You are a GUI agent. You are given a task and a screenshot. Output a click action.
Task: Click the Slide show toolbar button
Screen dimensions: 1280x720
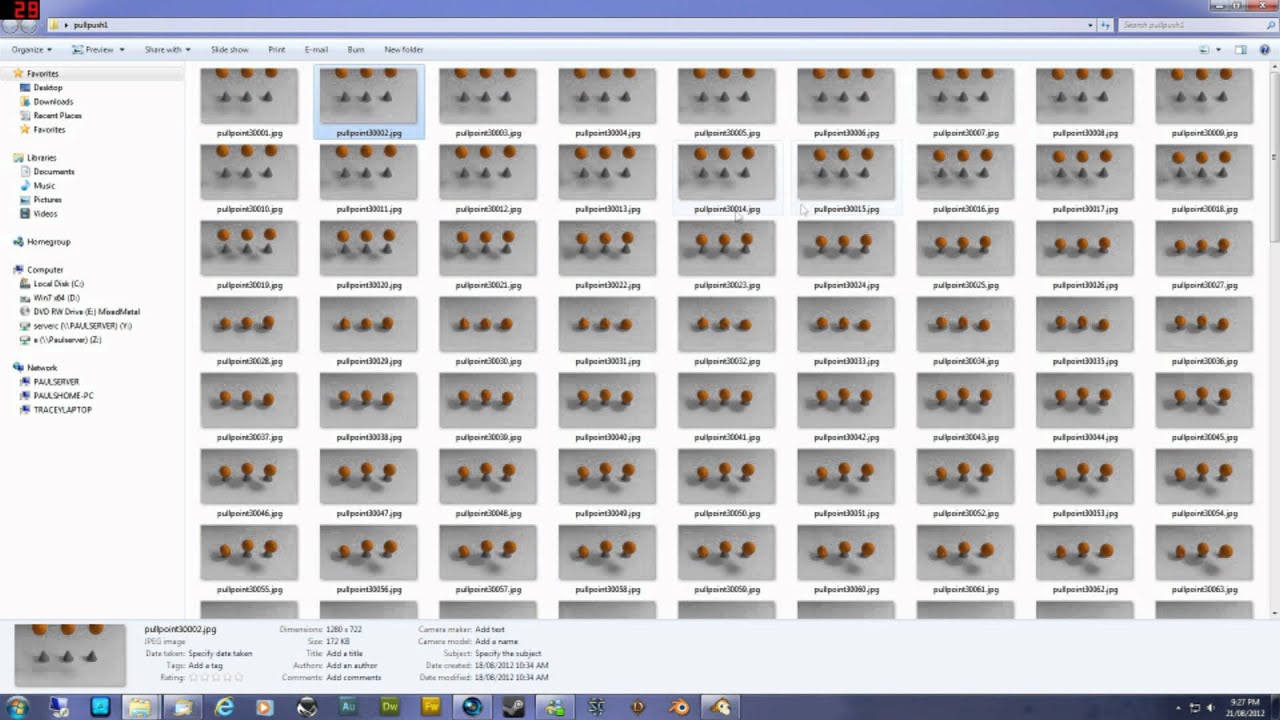click(x=229, y=49)
